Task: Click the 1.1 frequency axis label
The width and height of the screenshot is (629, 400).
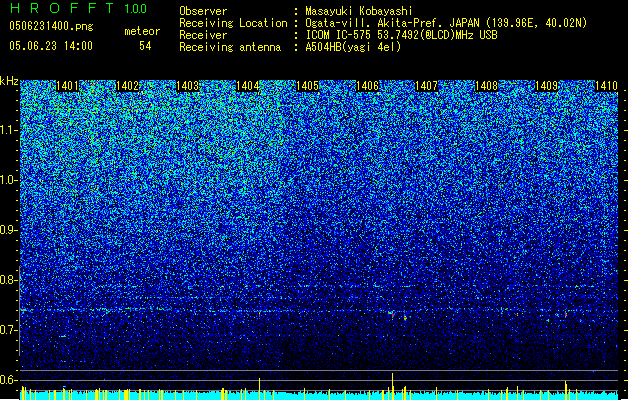Action: tap(9, 130)
